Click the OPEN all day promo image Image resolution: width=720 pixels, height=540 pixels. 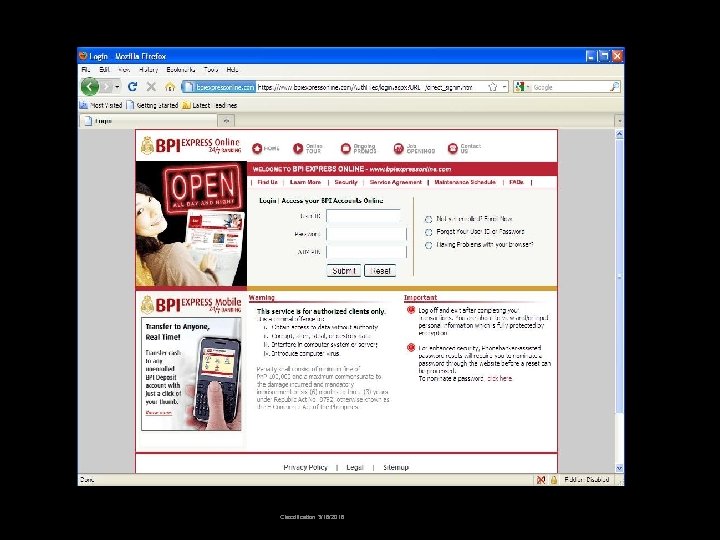point(191,224)
